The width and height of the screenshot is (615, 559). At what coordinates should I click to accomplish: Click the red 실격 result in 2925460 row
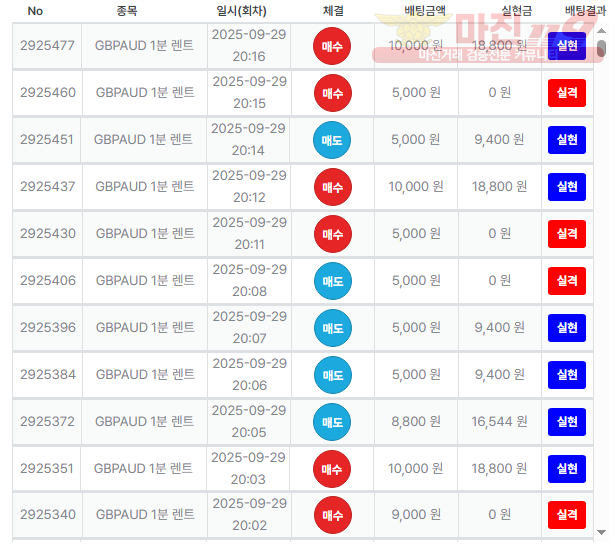(567, 93)
